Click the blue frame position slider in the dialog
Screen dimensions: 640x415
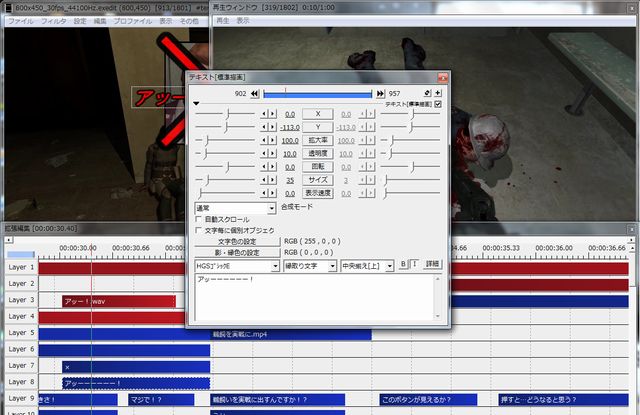coord(318,95)
